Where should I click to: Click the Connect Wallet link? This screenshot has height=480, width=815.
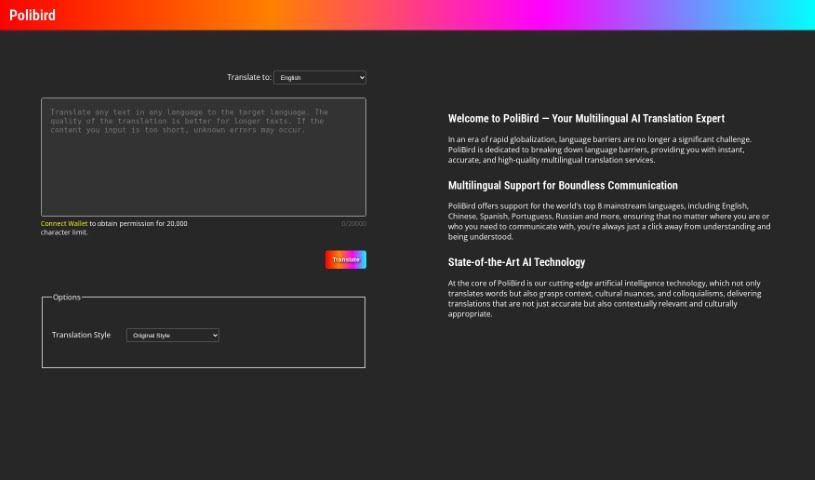[64, 224]
